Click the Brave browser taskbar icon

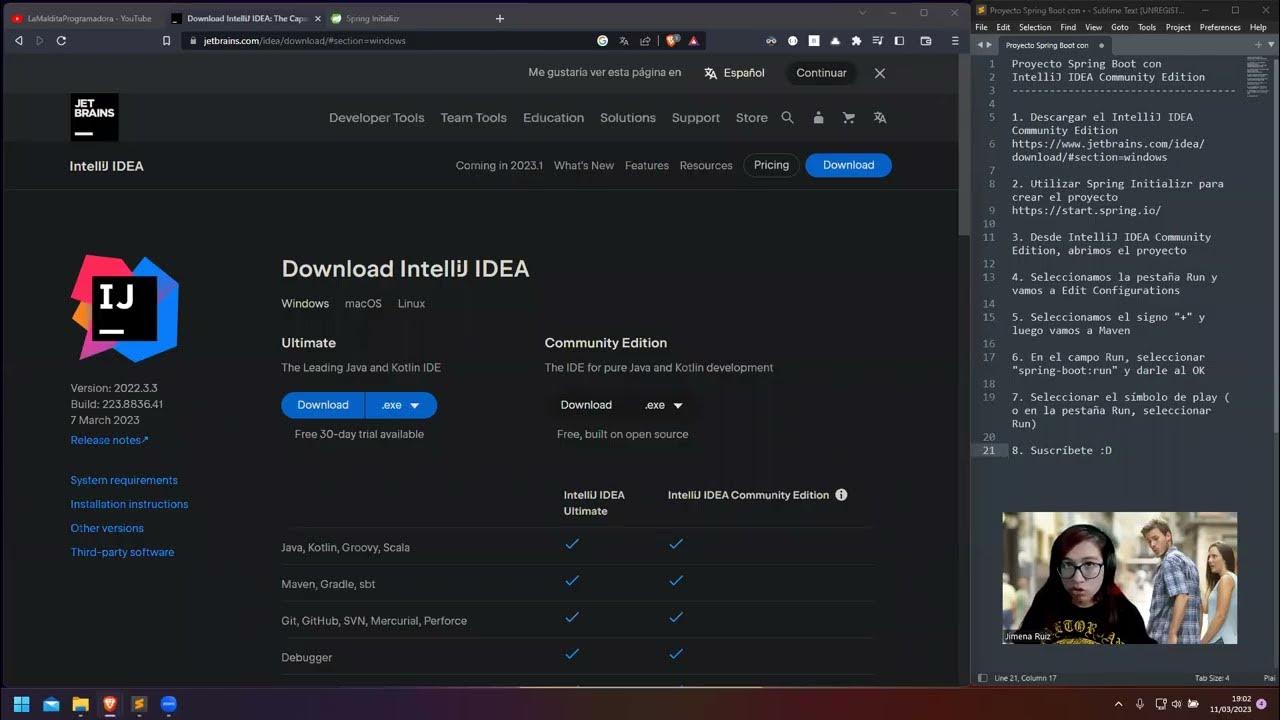coord(110,704)
